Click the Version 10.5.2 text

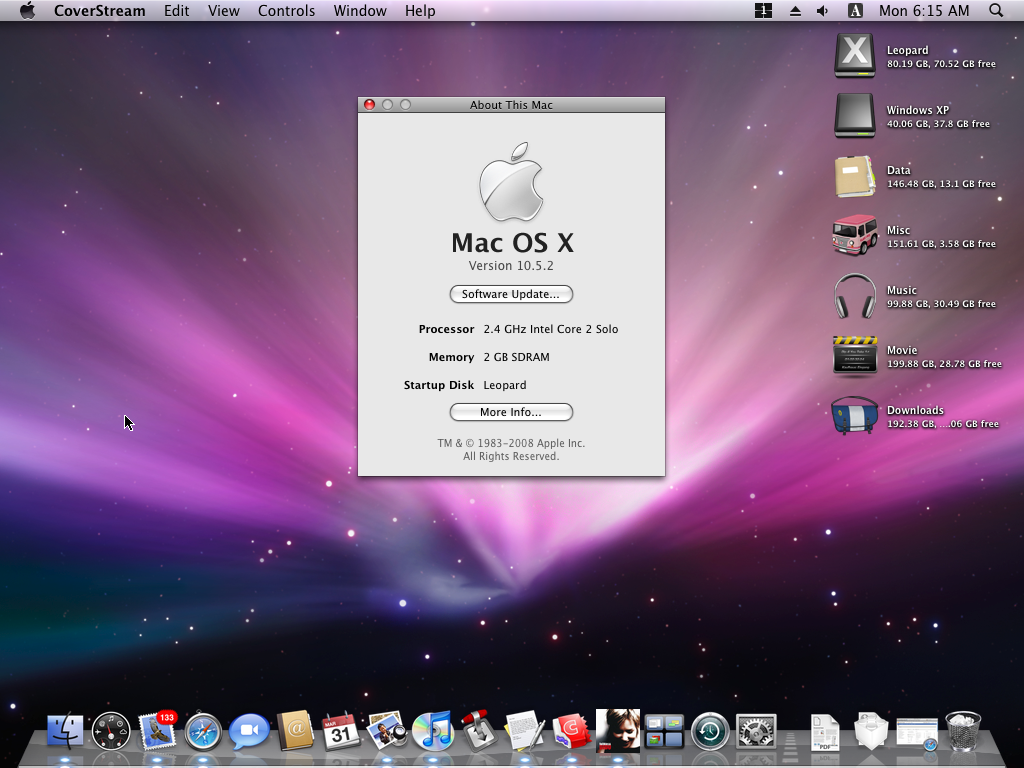[x=511, y=266]
